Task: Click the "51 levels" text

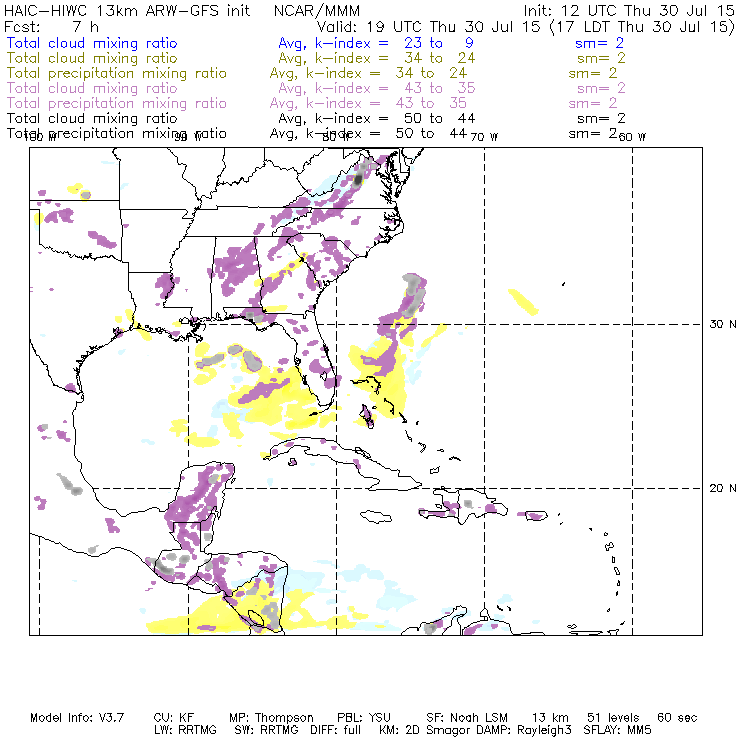Action: [613, 718]
